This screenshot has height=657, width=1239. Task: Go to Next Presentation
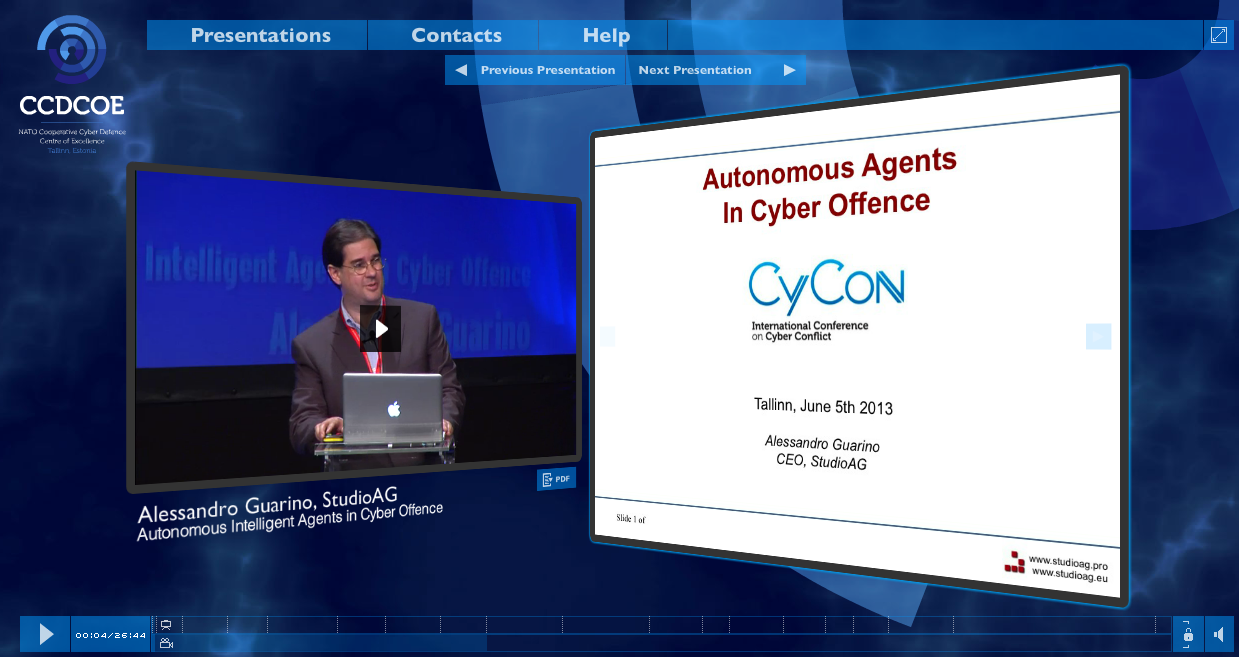[695, 70]
